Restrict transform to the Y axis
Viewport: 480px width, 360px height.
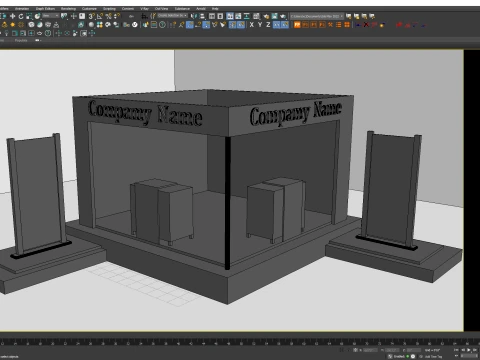coord(260,25)
